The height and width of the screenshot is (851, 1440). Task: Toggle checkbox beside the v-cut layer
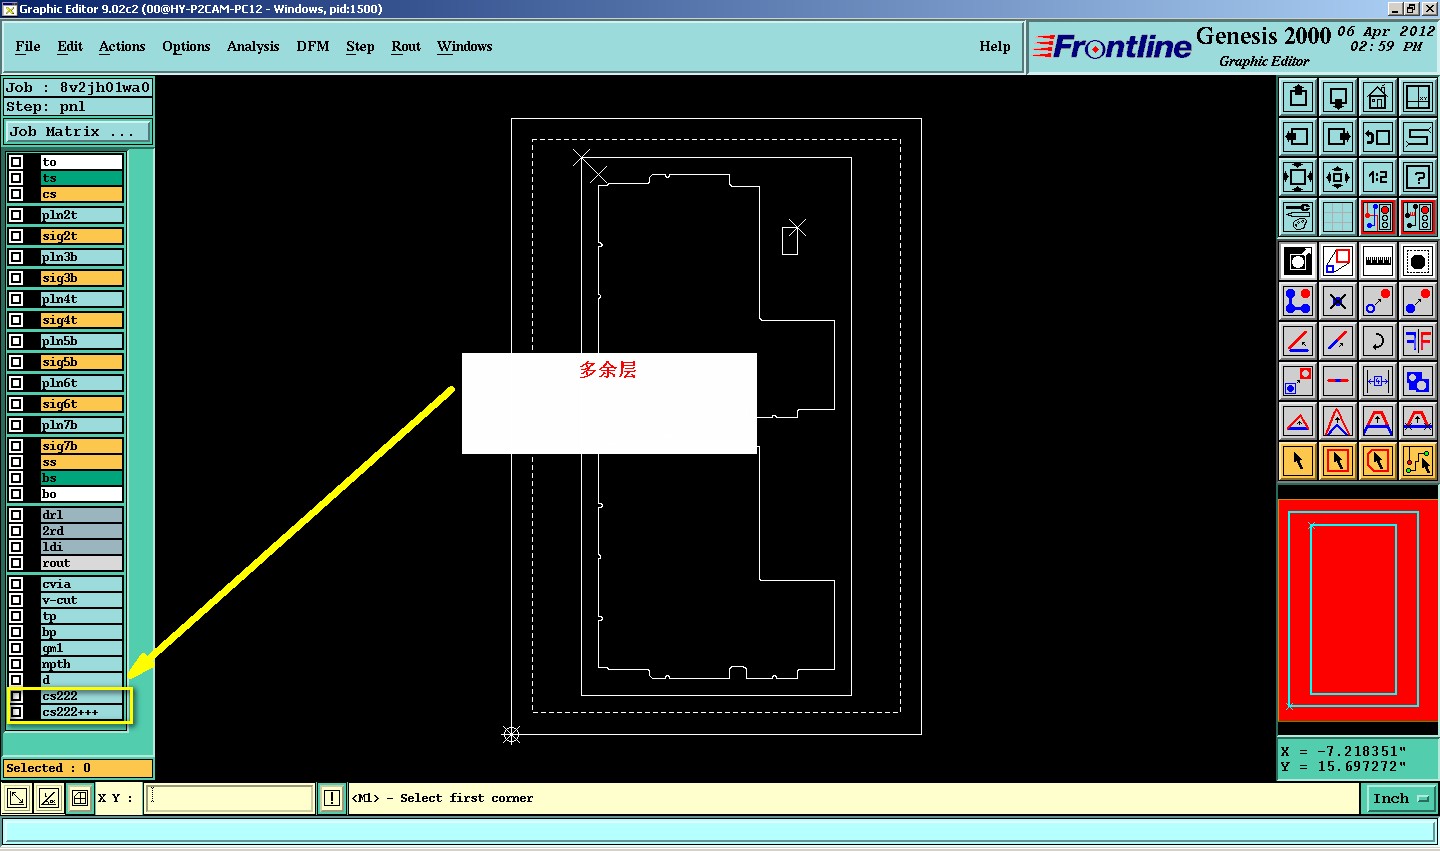[x=16, y=600]
